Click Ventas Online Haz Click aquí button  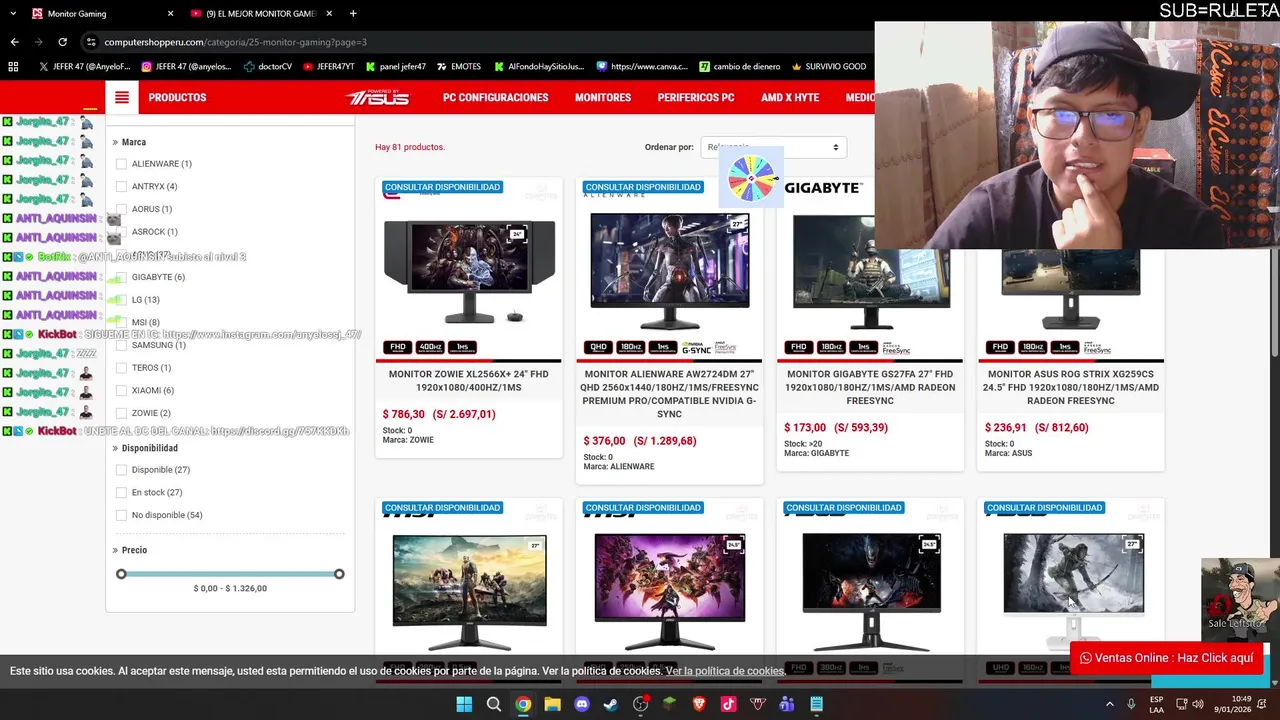1167,658
